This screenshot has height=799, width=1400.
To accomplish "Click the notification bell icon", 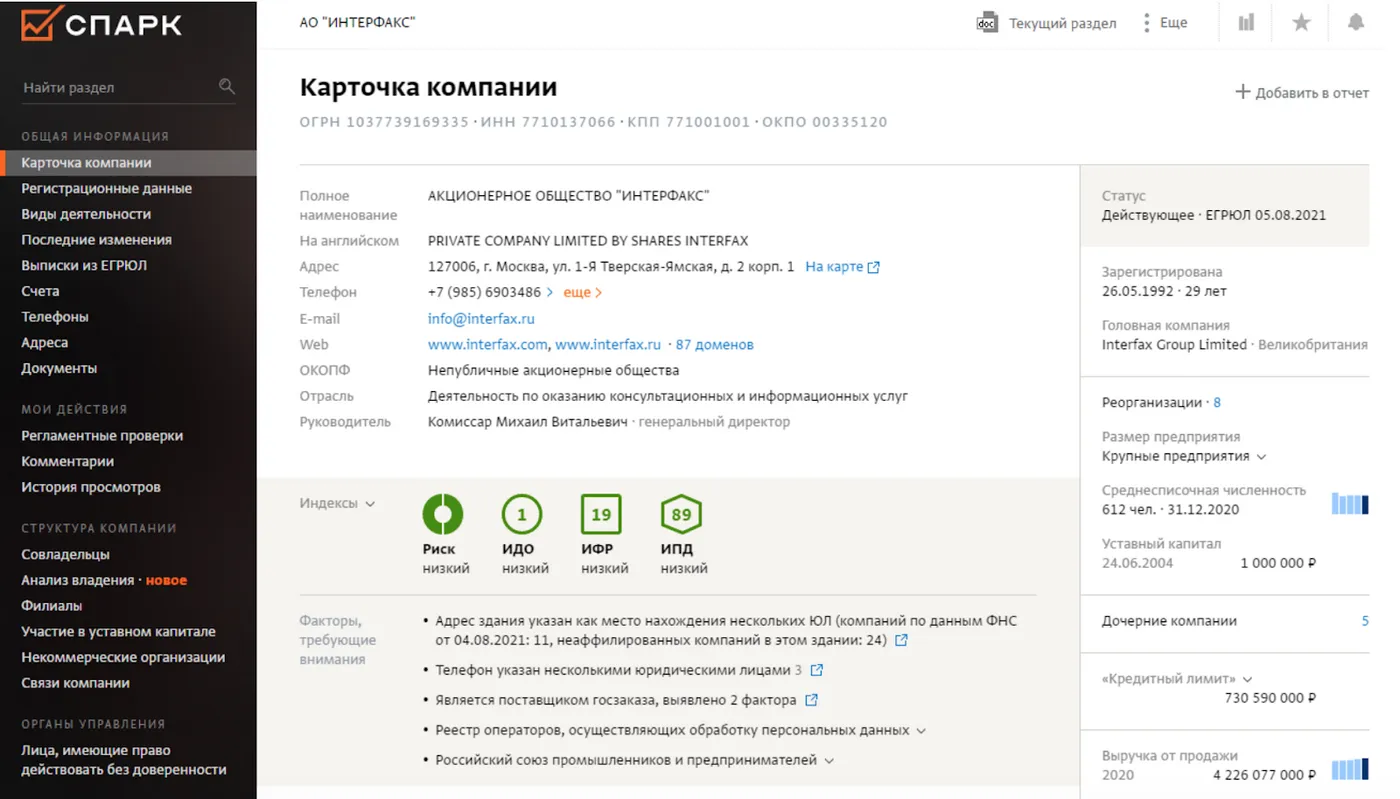I will [1356, 22].
